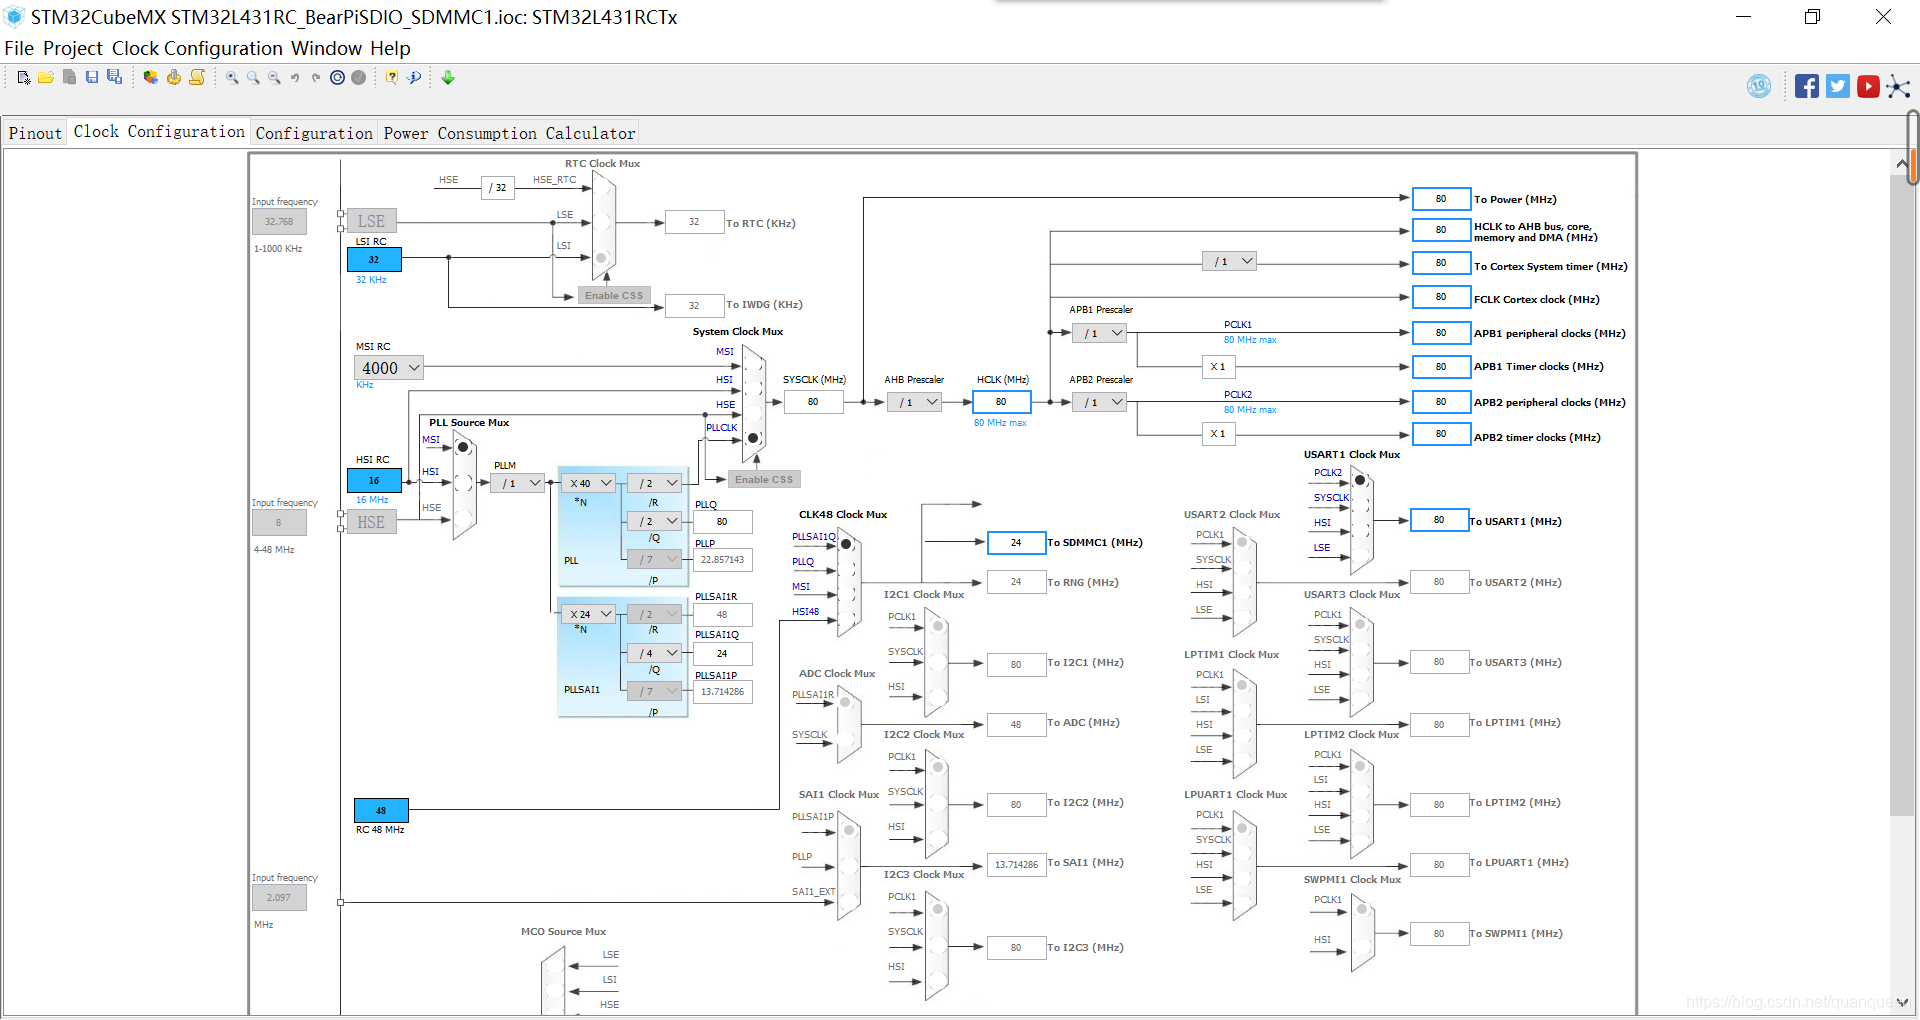Click the LSE input frequency 32.768 field
Image resolution: width=1920 pixels, height=1020 pixels.
click(x=279, y=221)
